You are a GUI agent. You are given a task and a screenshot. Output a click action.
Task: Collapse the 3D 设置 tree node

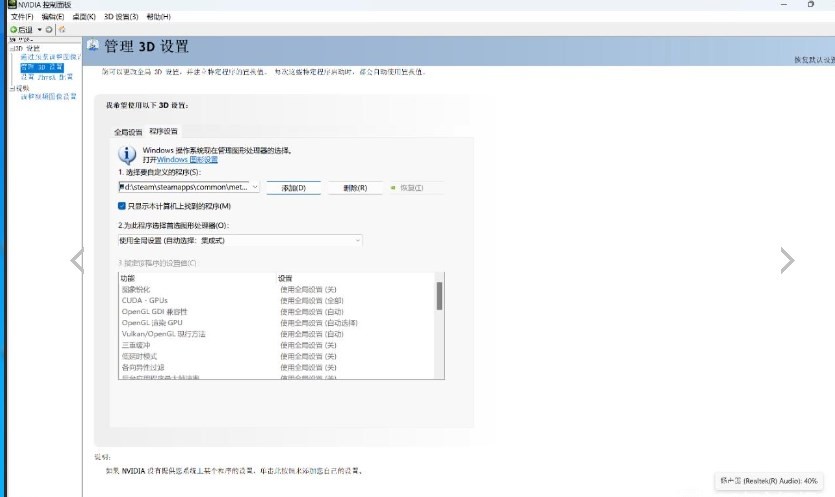click(x=12, y=48)
